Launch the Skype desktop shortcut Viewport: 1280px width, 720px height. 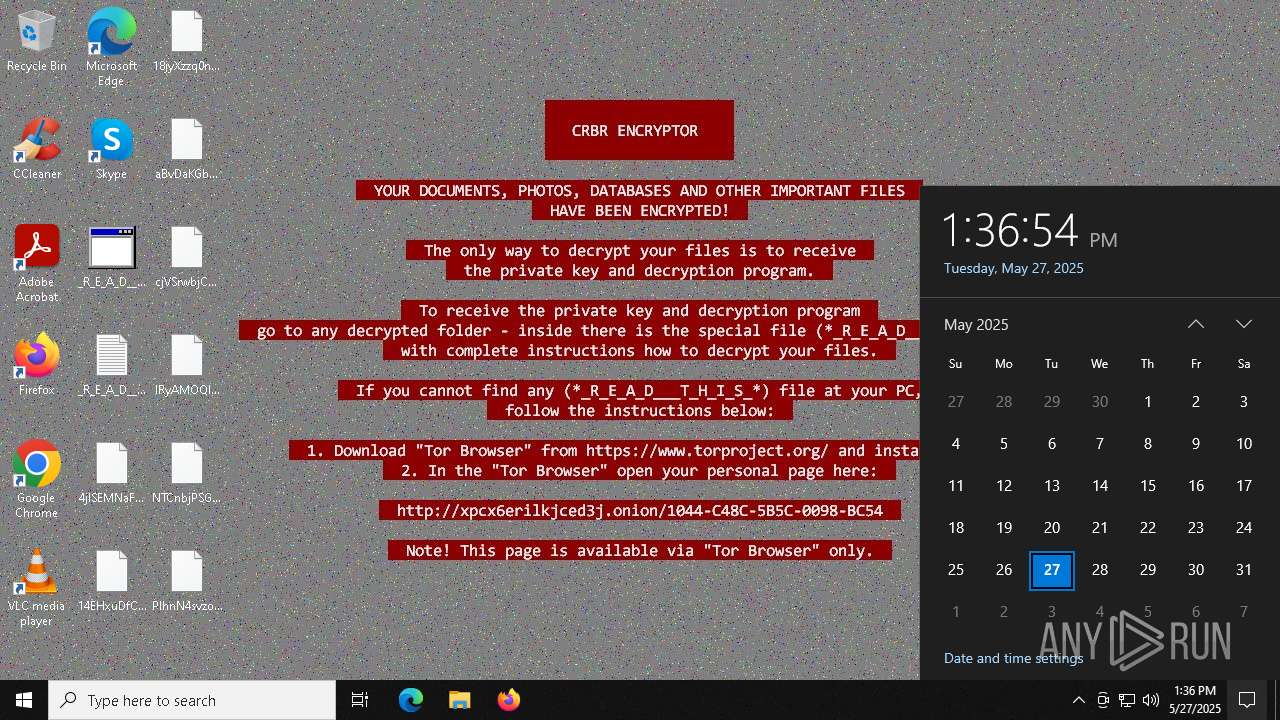(111, 150)
